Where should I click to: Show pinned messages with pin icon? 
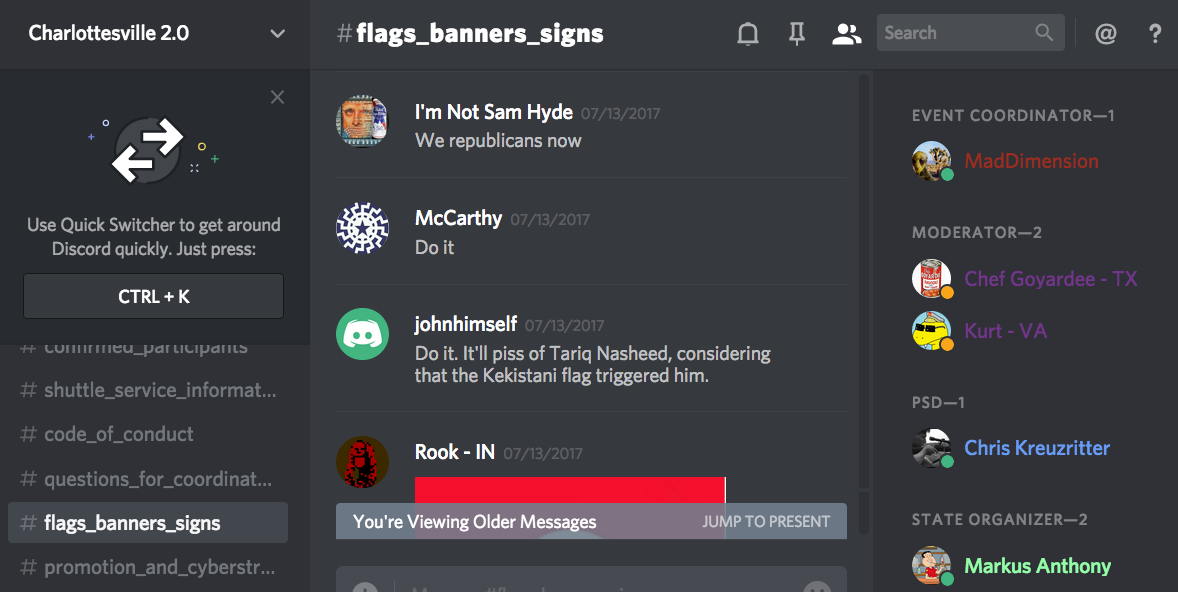pos(796,33)
